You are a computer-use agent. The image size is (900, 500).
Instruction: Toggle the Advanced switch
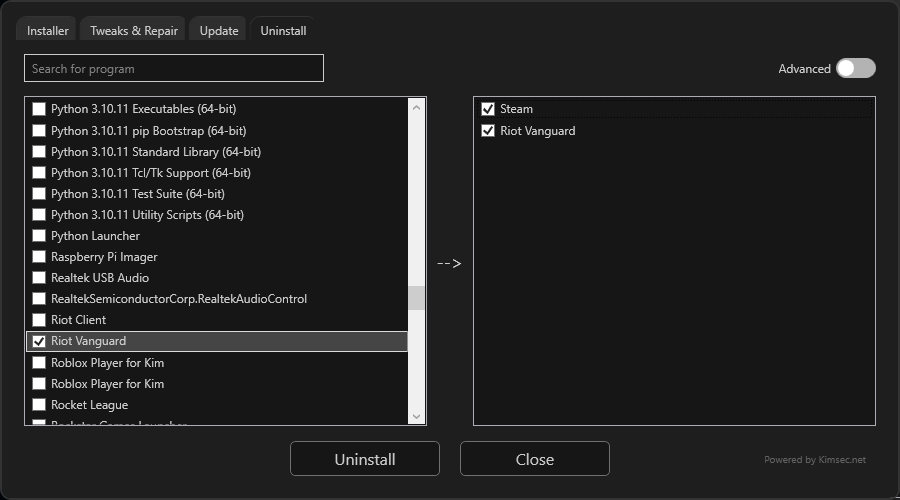[x=855, y=68]
